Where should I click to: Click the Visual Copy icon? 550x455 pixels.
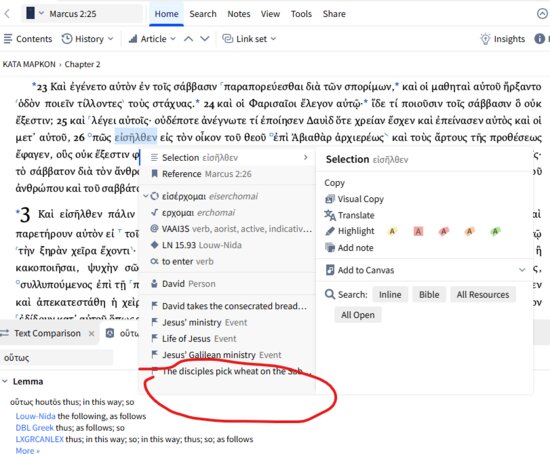[x=330, y=199]
